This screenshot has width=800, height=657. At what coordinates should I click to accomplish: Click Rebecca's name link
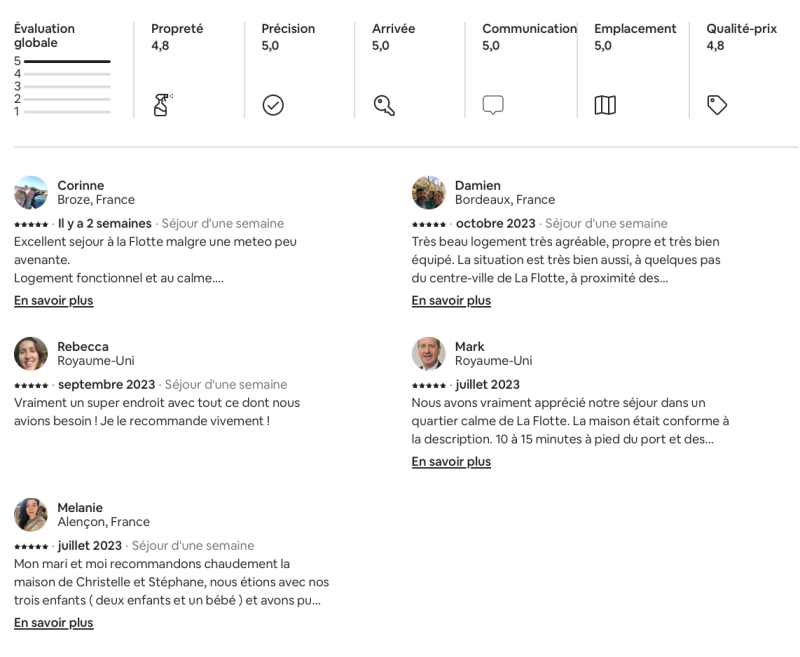tap(82, 346)
